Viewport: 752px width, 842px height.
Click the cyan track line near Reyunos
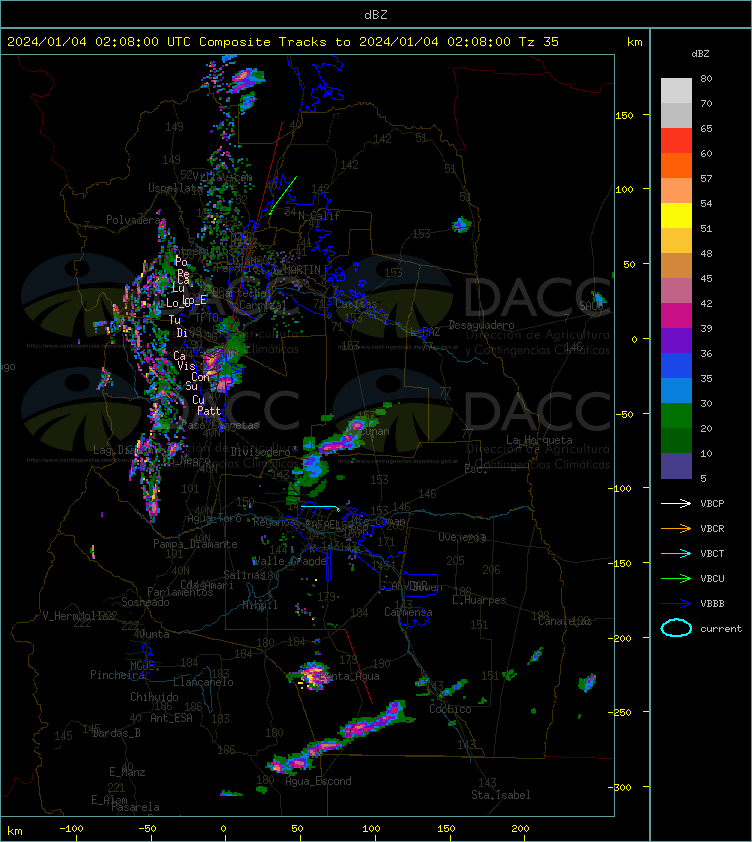click(320, 506)
